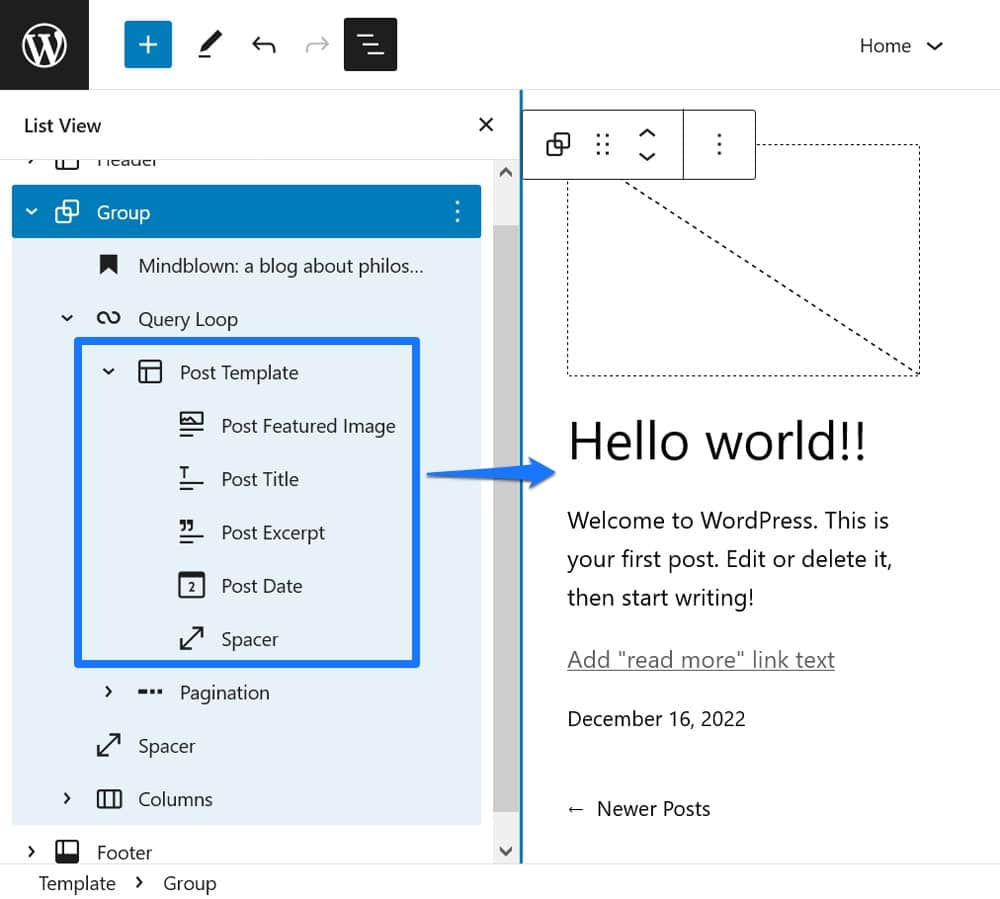
Task: Toggle the List View button in toolbar
Action: tap(370, 45)
